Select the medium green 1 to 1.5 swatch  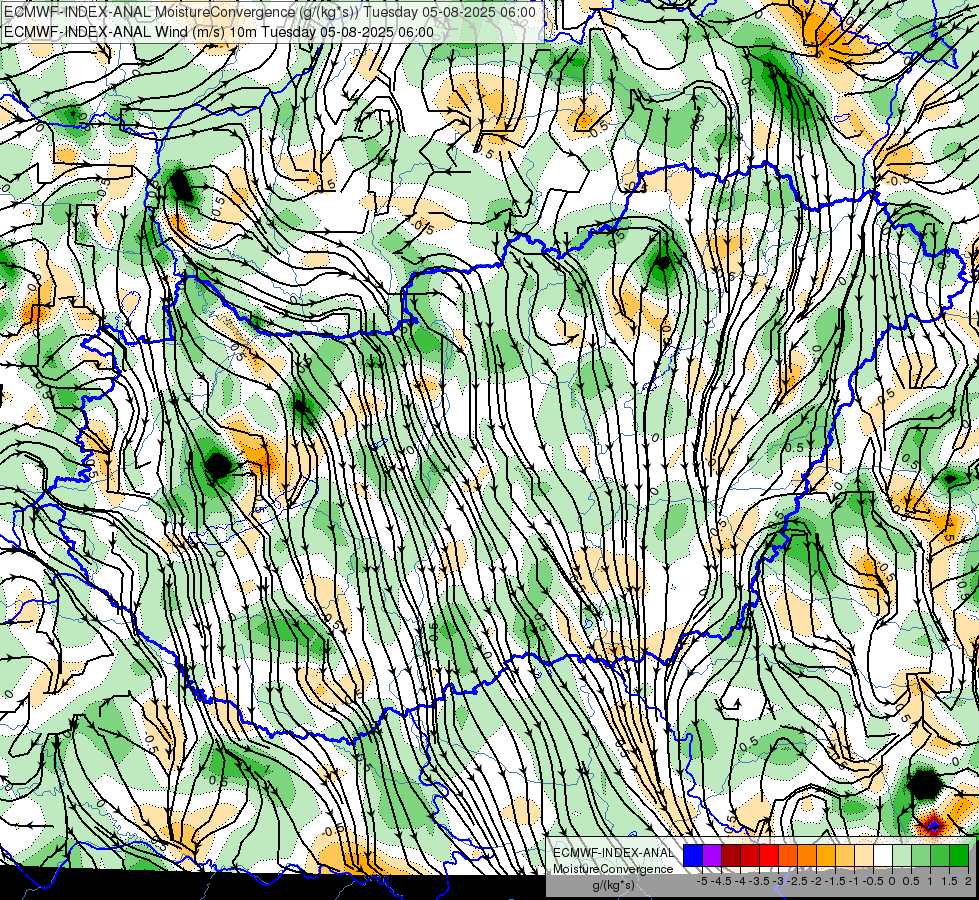(x=940, y=856)
